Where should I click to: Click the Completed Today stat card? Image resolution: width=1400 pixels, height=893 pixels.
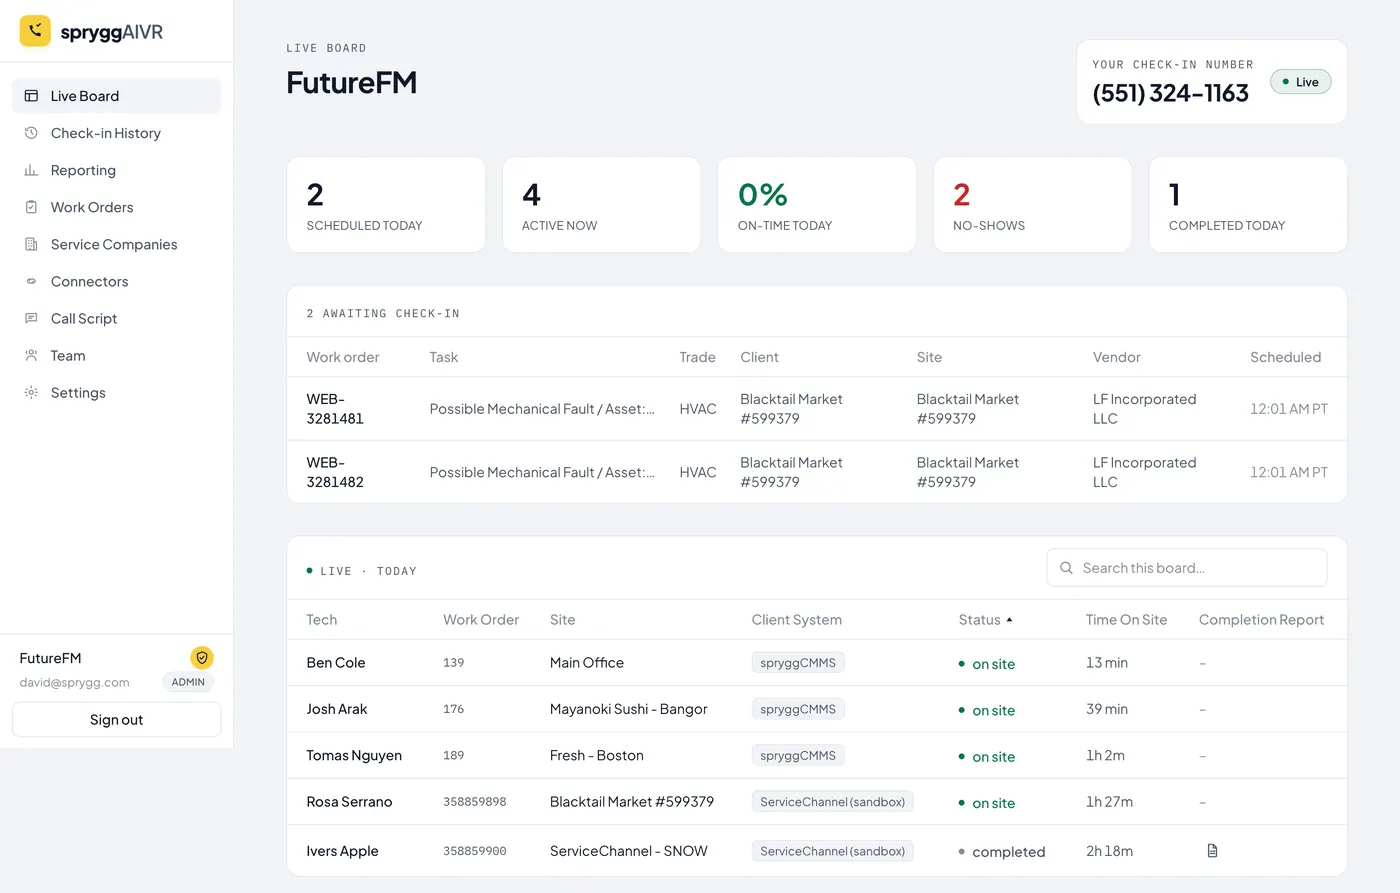1248,205
